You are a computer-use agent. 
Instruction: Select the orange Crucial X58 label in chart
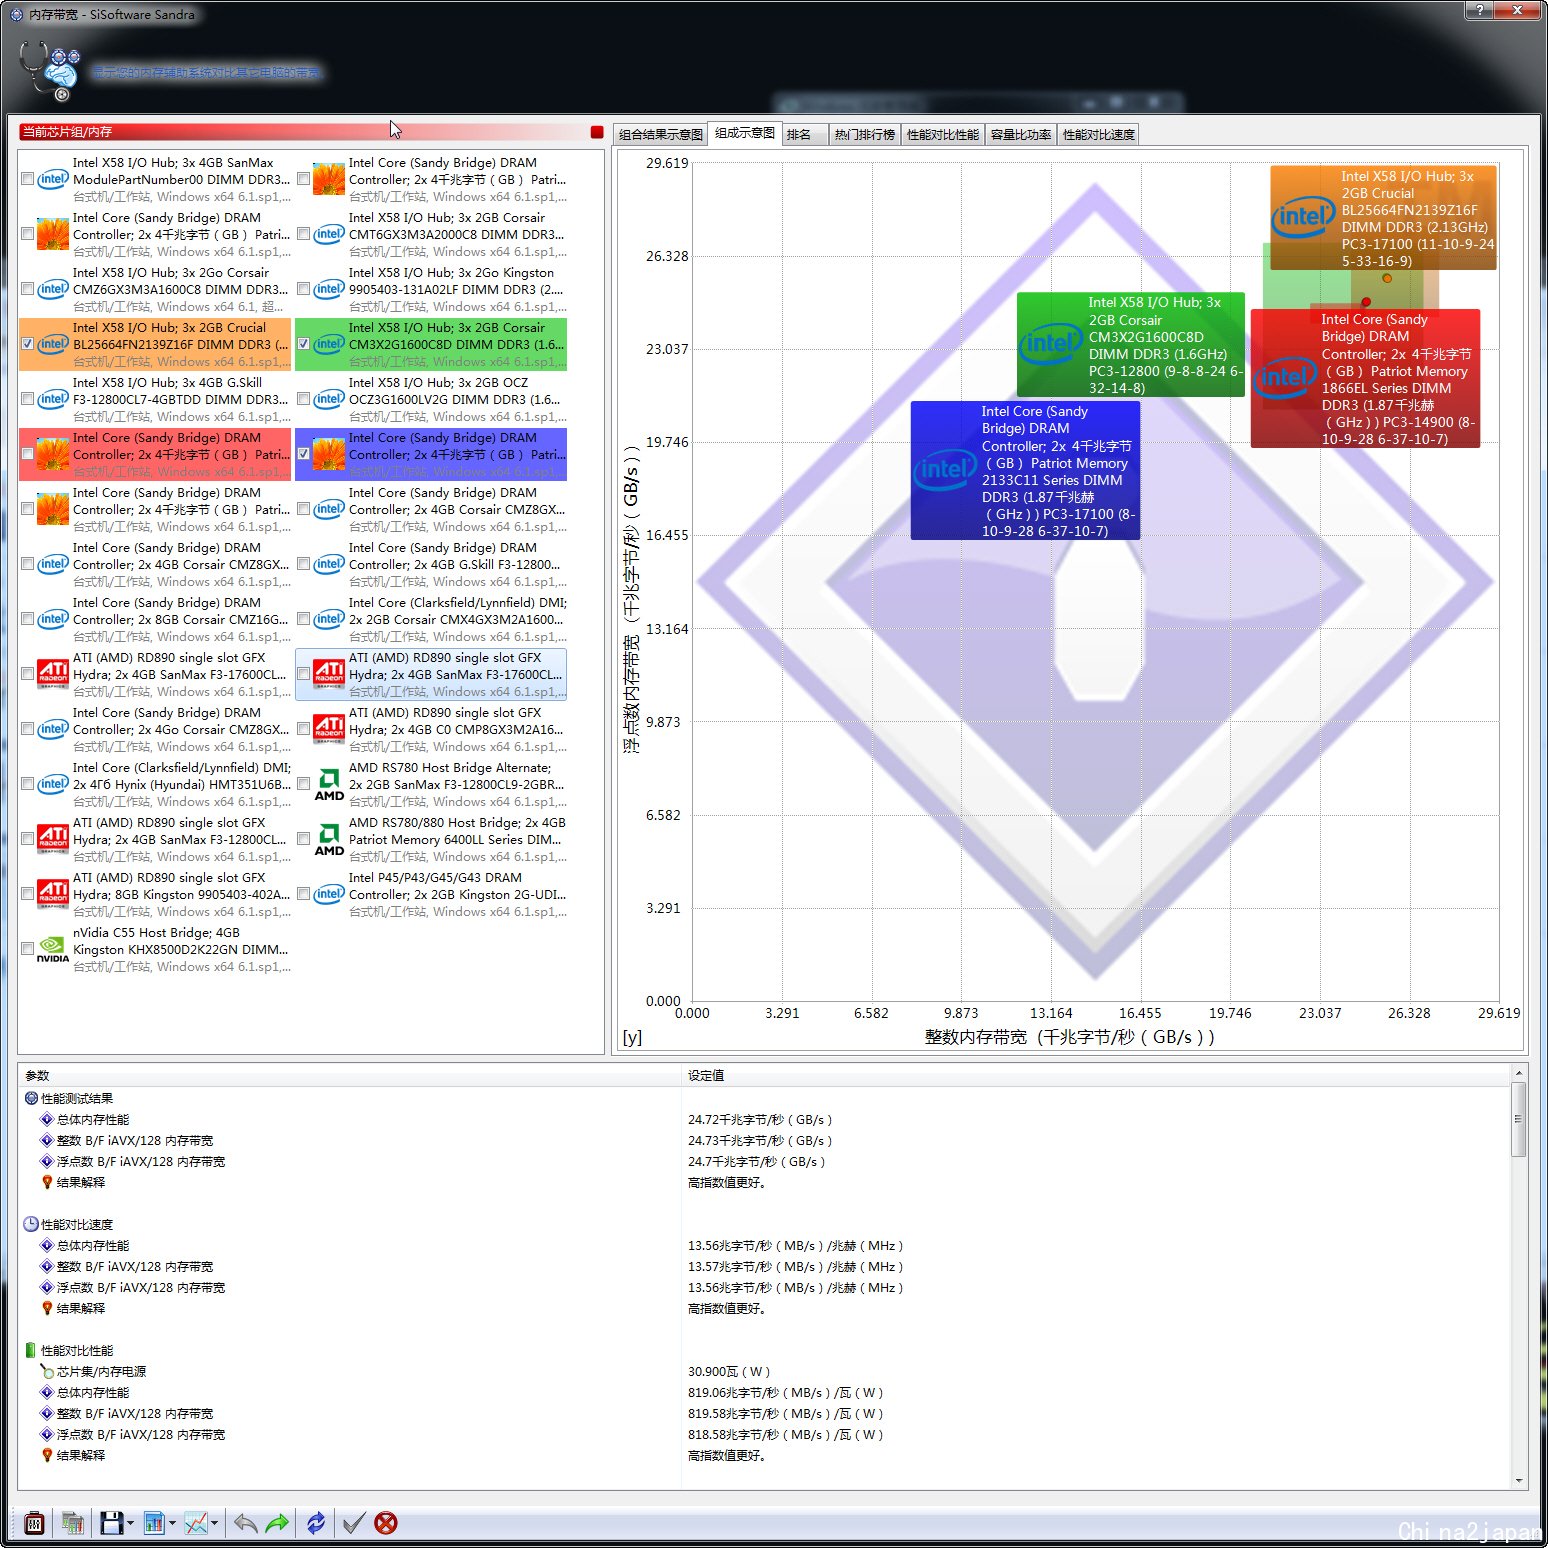click(1384, 217)
